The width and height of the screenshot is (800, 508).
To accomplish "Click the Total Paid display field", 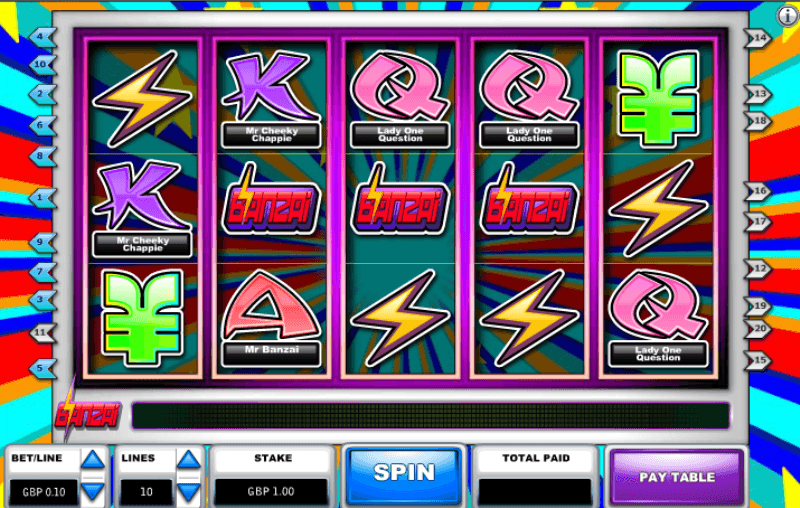I will (x=535, y=492).
